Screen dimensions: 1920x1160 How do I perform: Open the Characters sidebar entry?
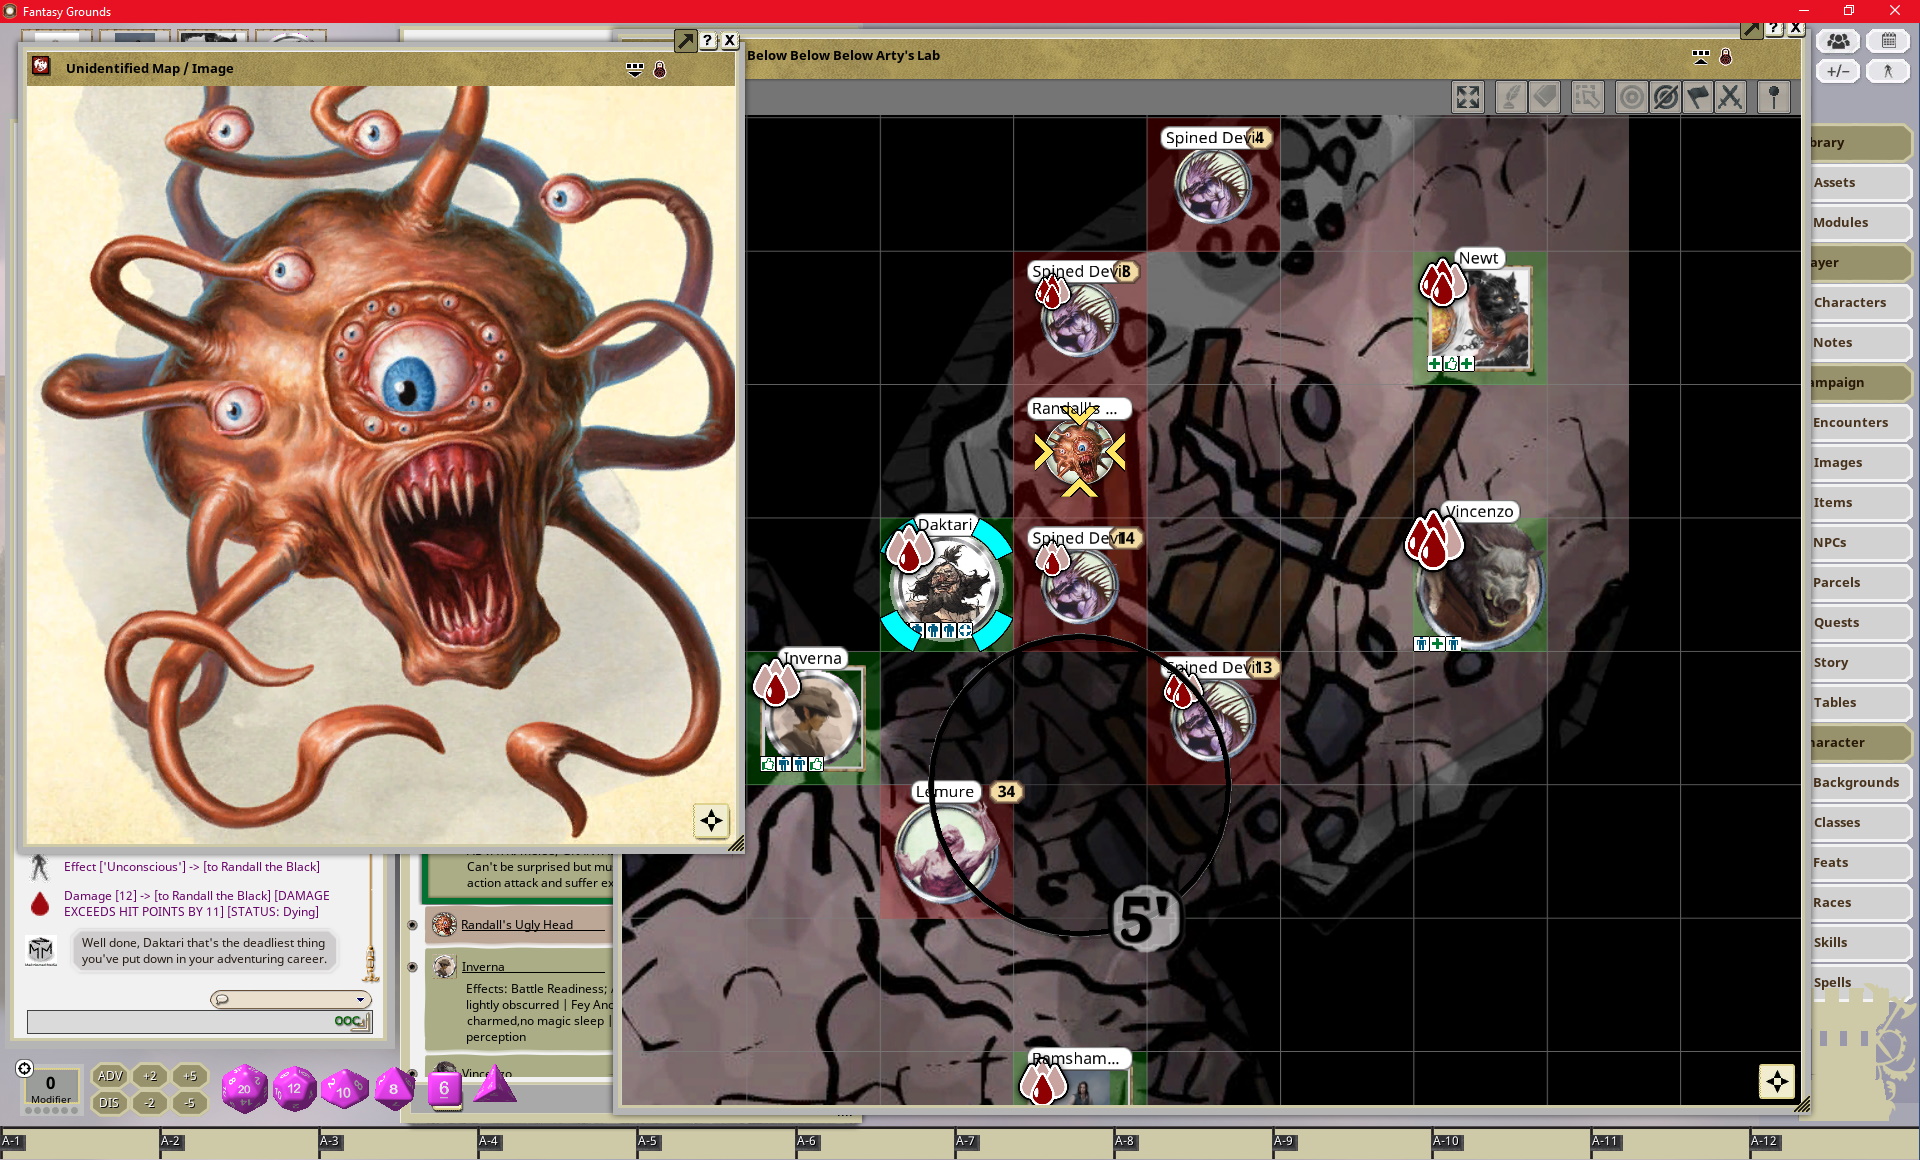(x=1861, y=303)
